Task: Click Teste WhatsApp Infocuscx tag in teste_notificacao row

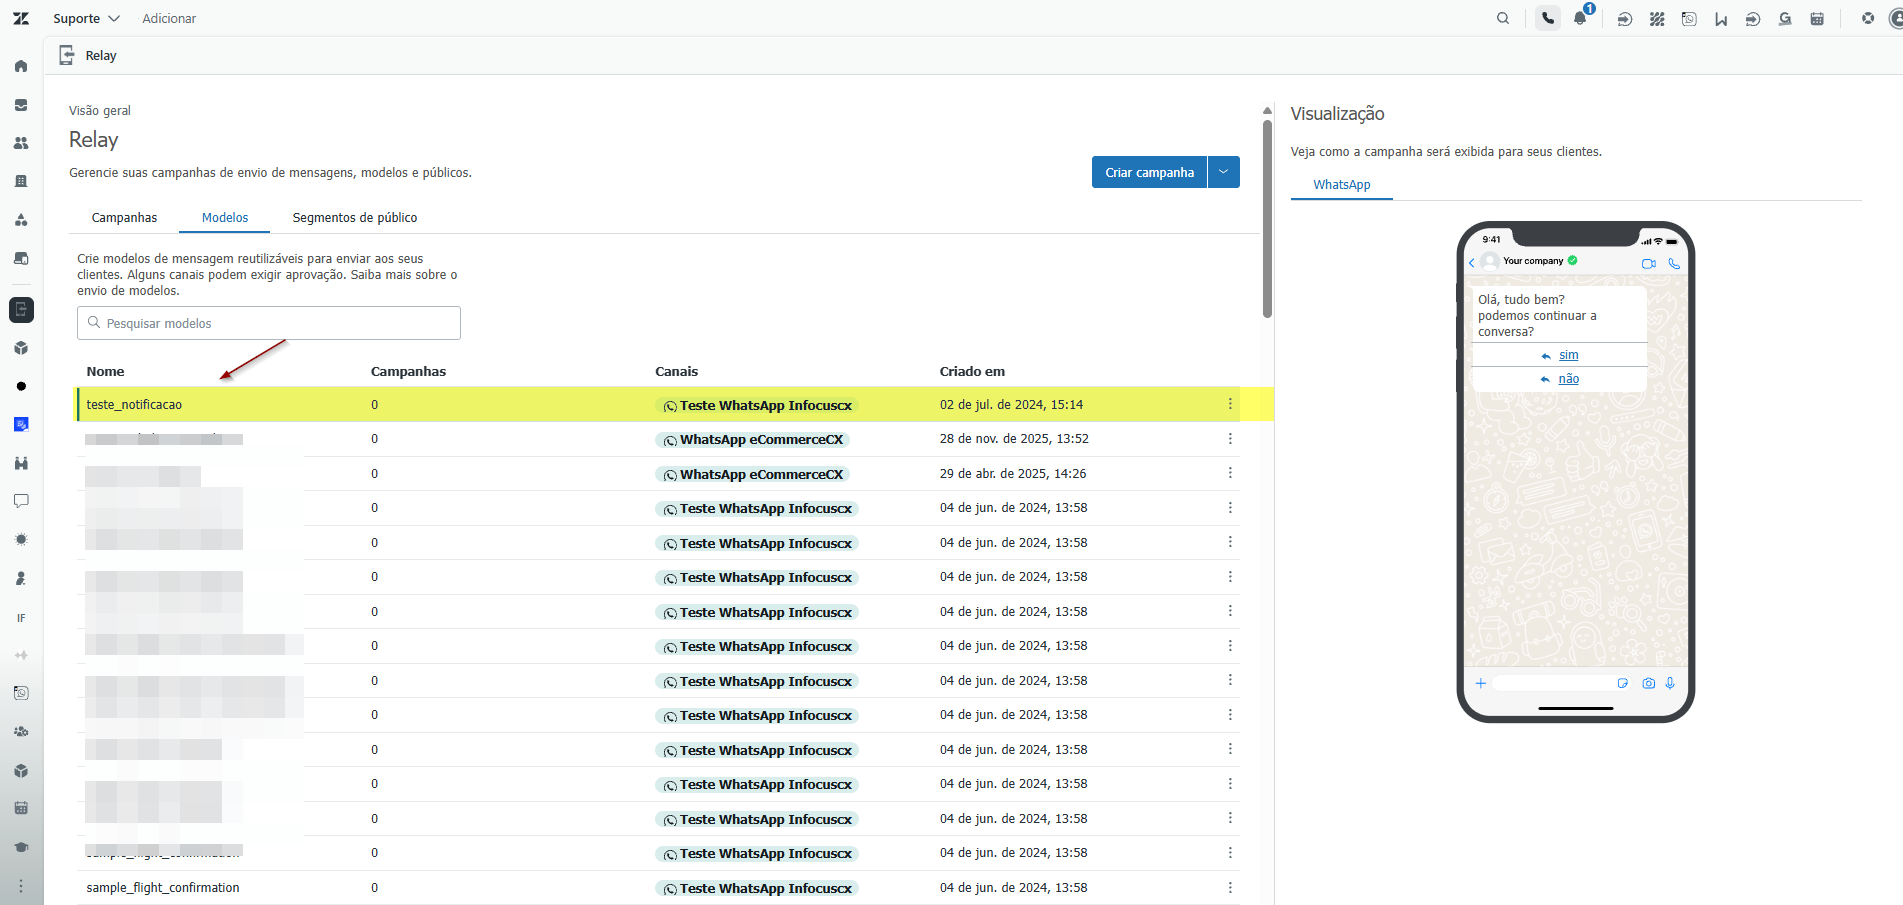Action: coord(757,405)
